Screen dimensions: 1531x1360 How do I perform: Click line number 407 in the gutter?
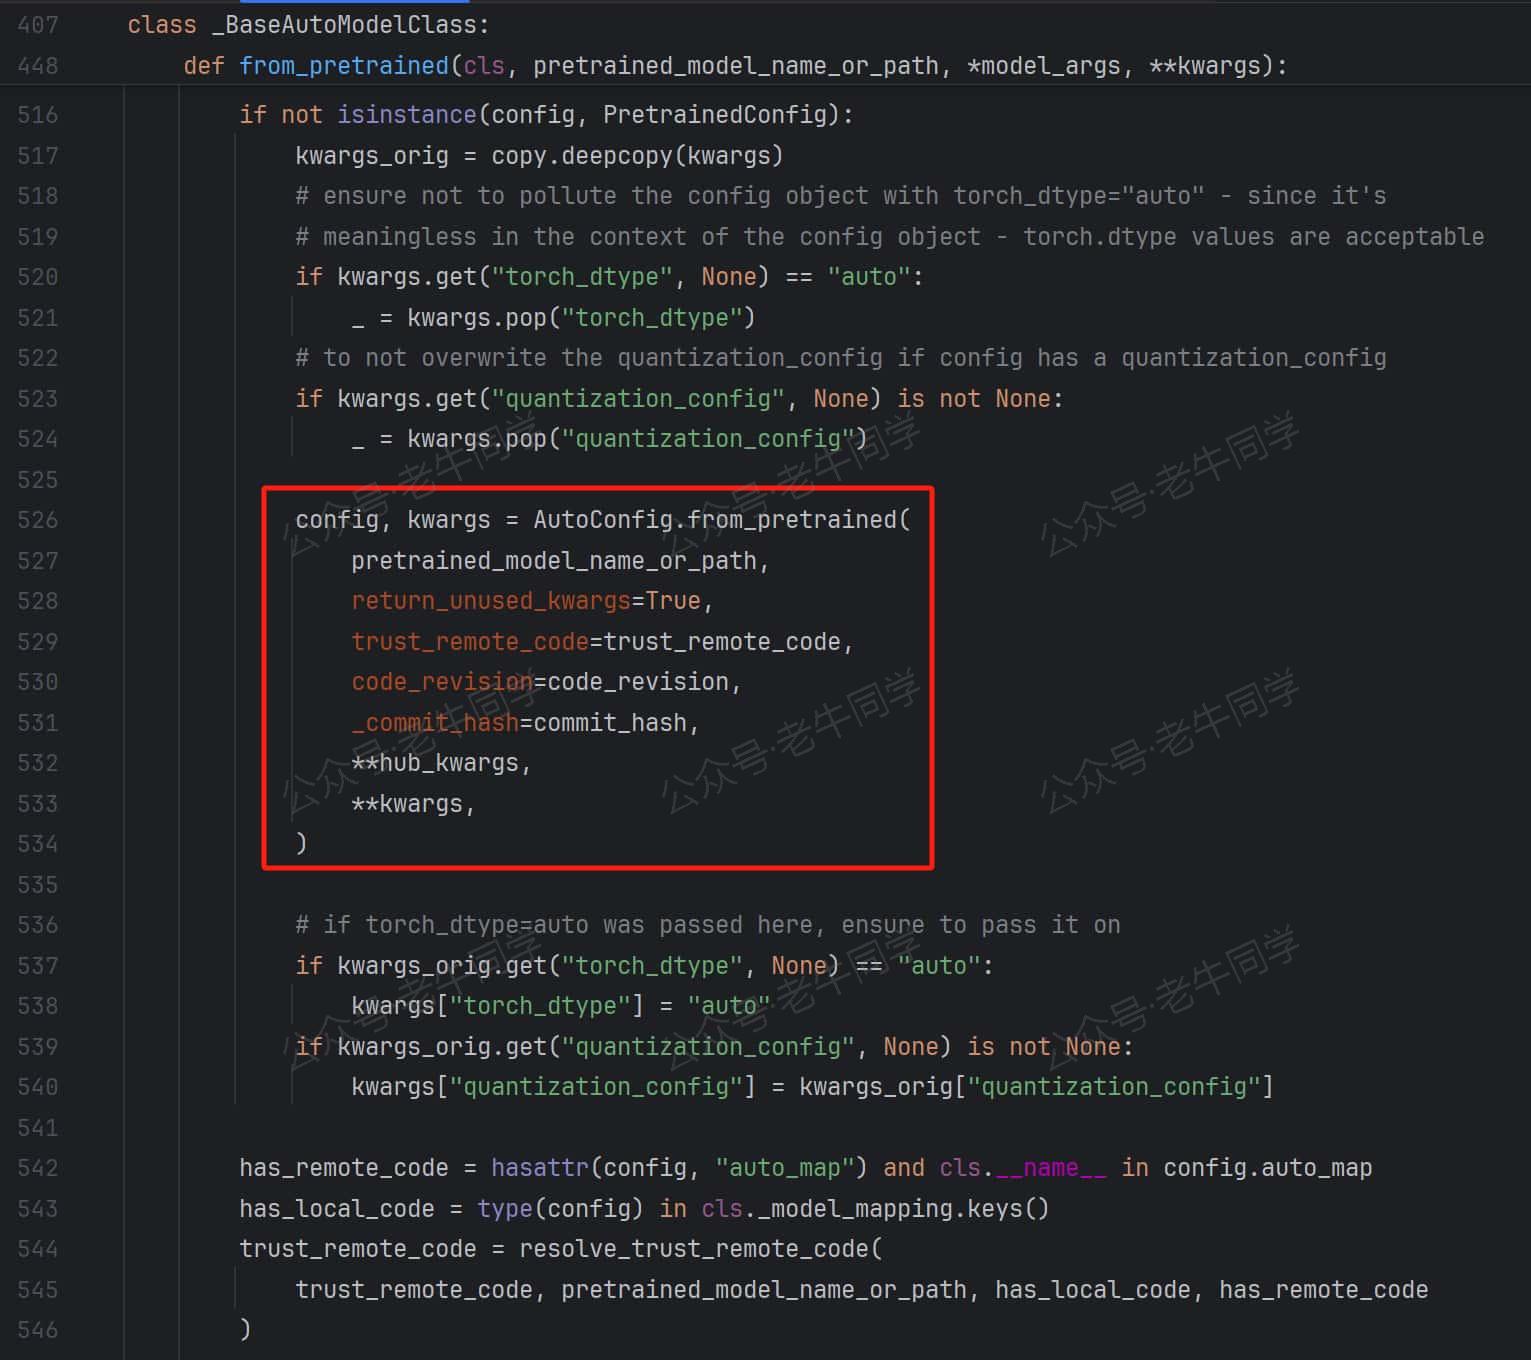point(38,25)
